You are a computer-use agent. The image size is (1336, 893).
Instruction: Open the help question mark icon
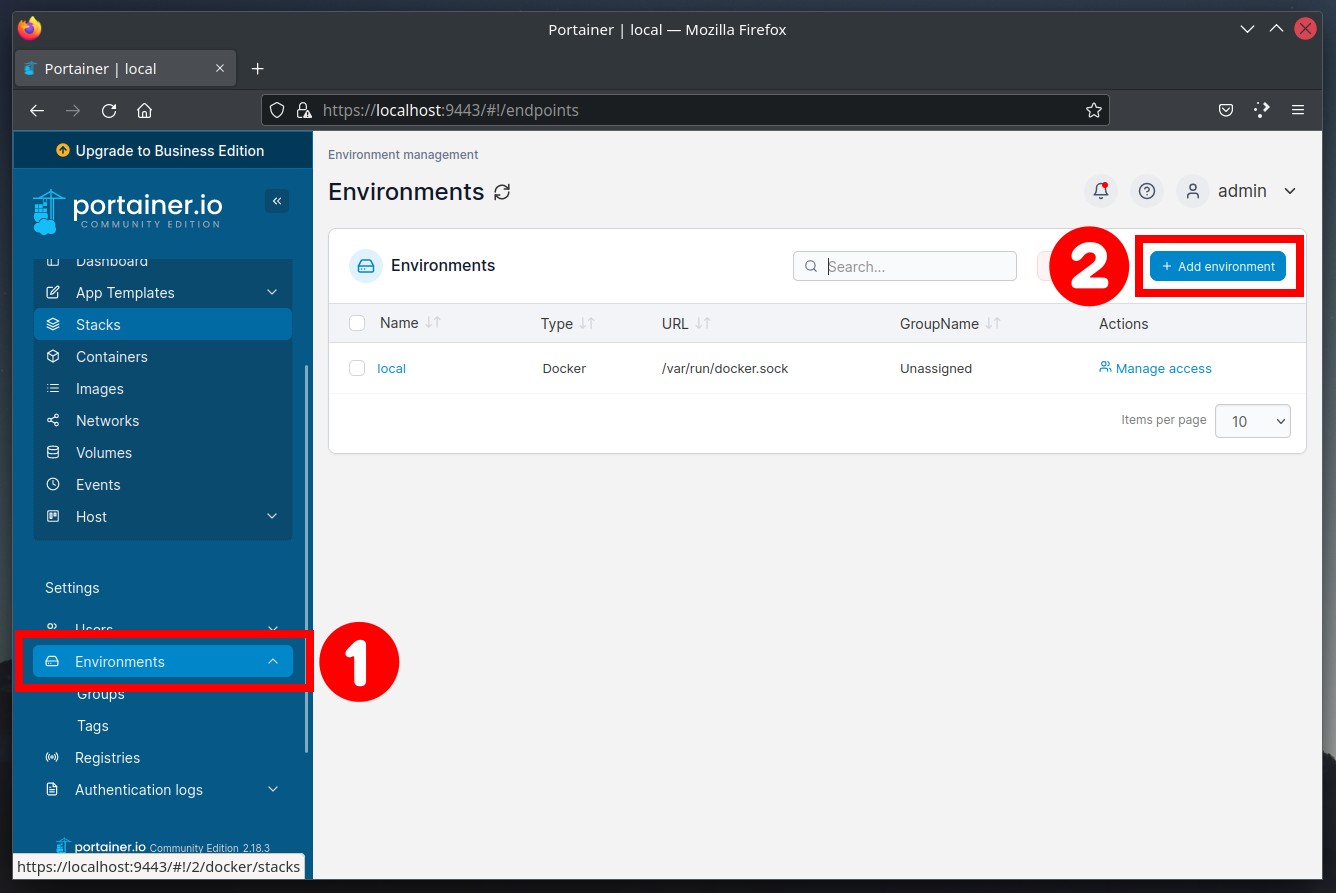1147,191
